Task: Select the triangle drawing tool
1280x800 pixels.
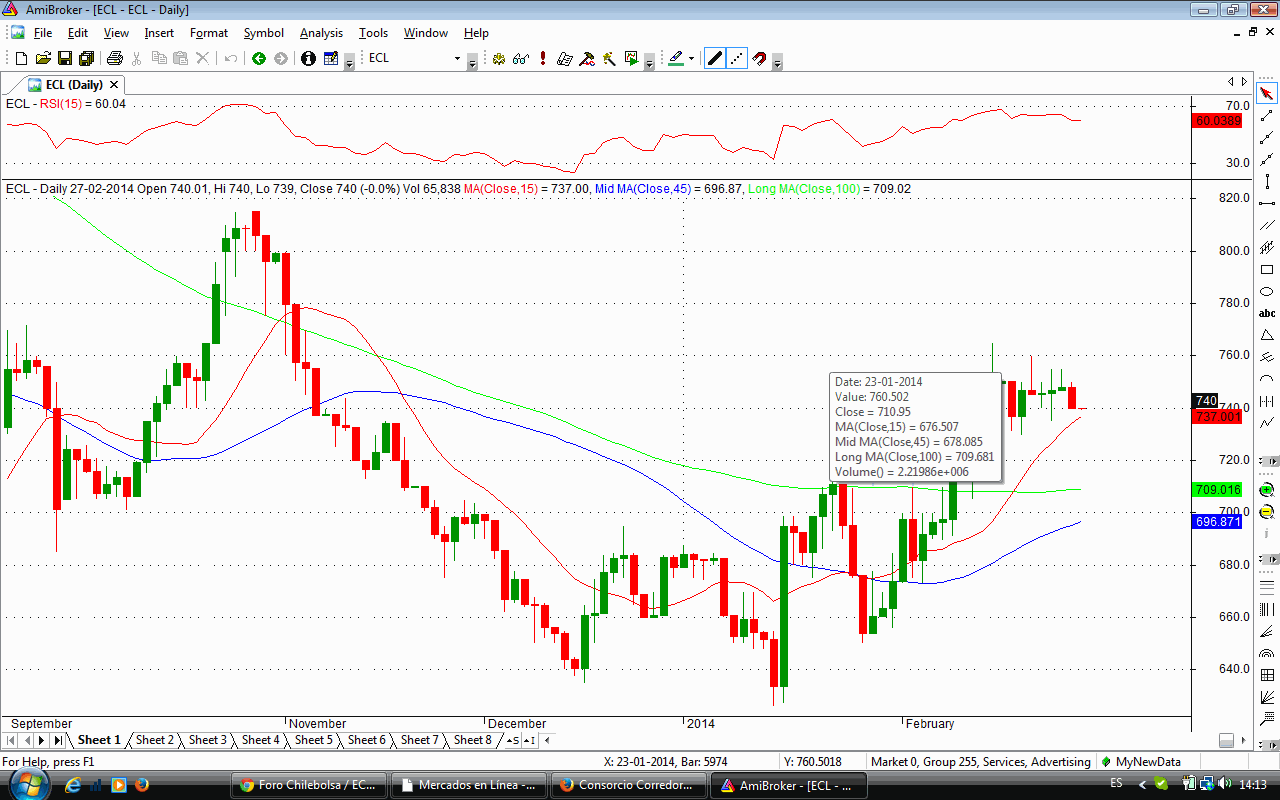Action: 1267,335
